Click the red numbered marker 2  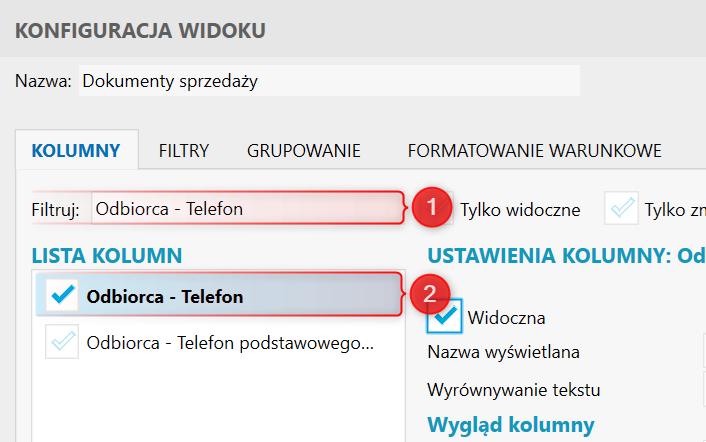coord(430,294)
